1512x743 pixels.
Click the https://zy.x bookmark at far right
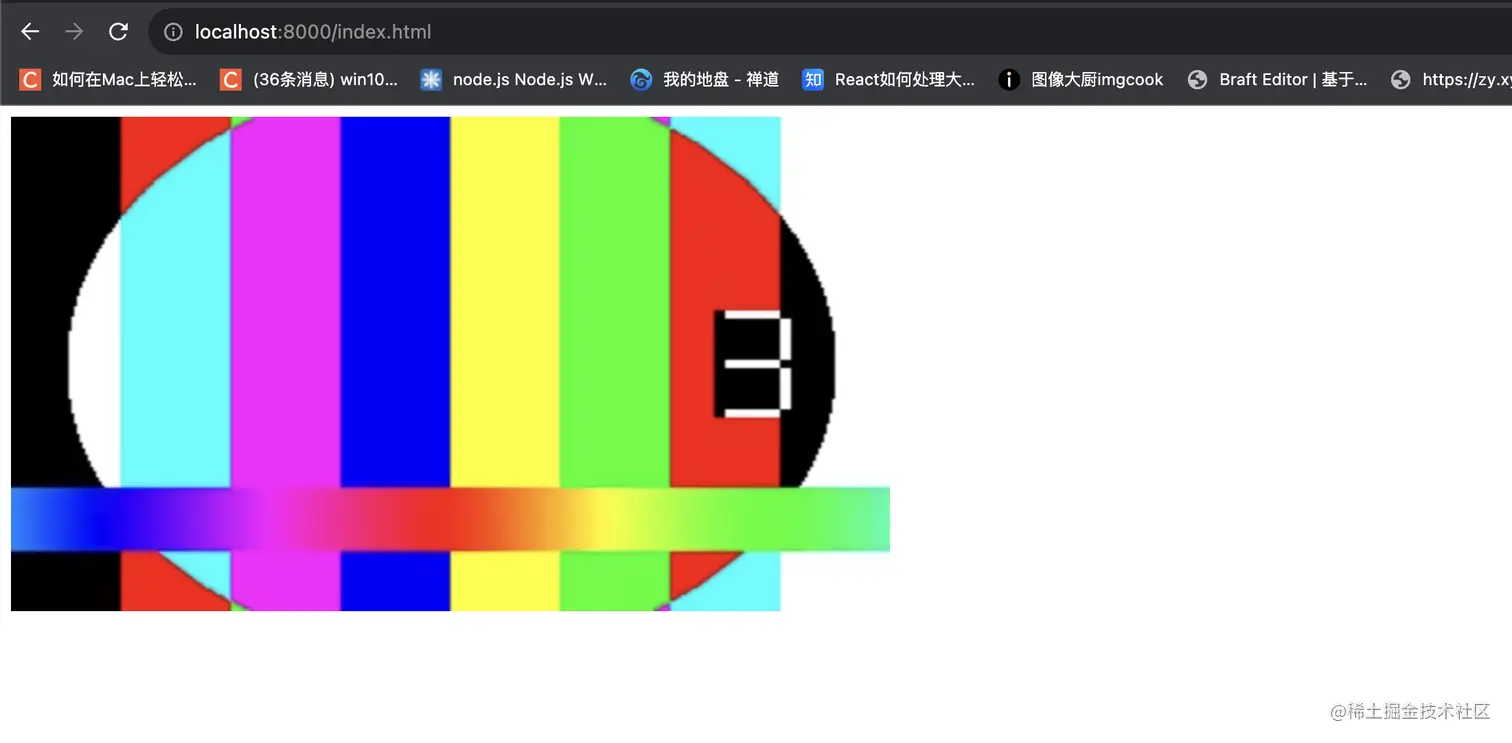pos(1465,79)
